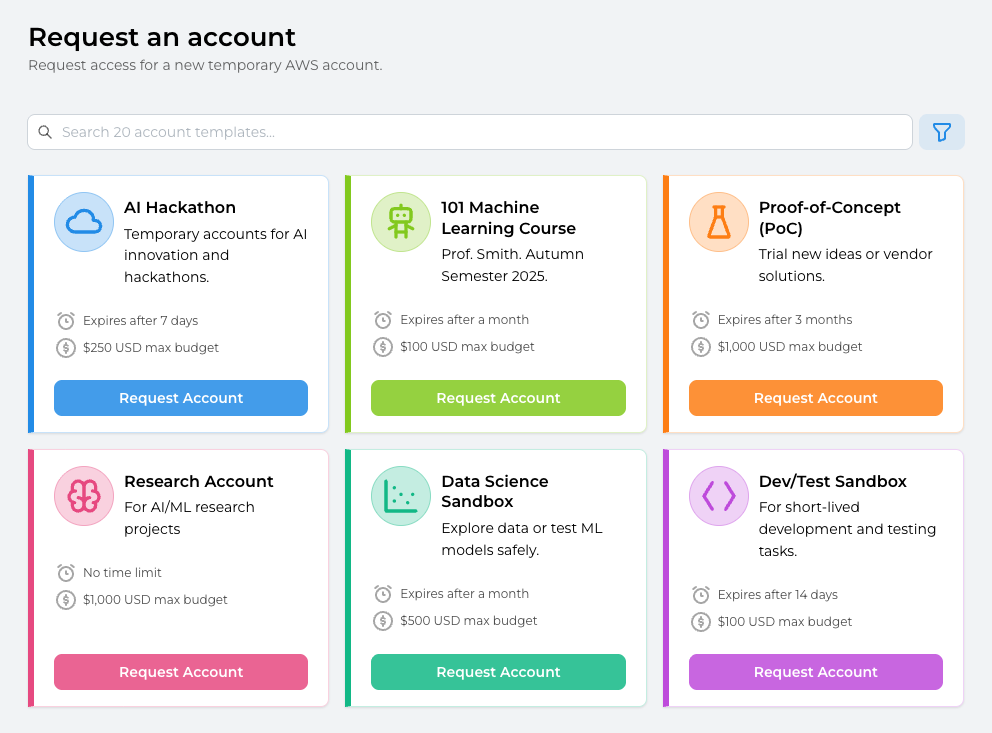This screenshot has width=992, height=733.
Task: Click the filter funnel icon
Action: (941, 132)
